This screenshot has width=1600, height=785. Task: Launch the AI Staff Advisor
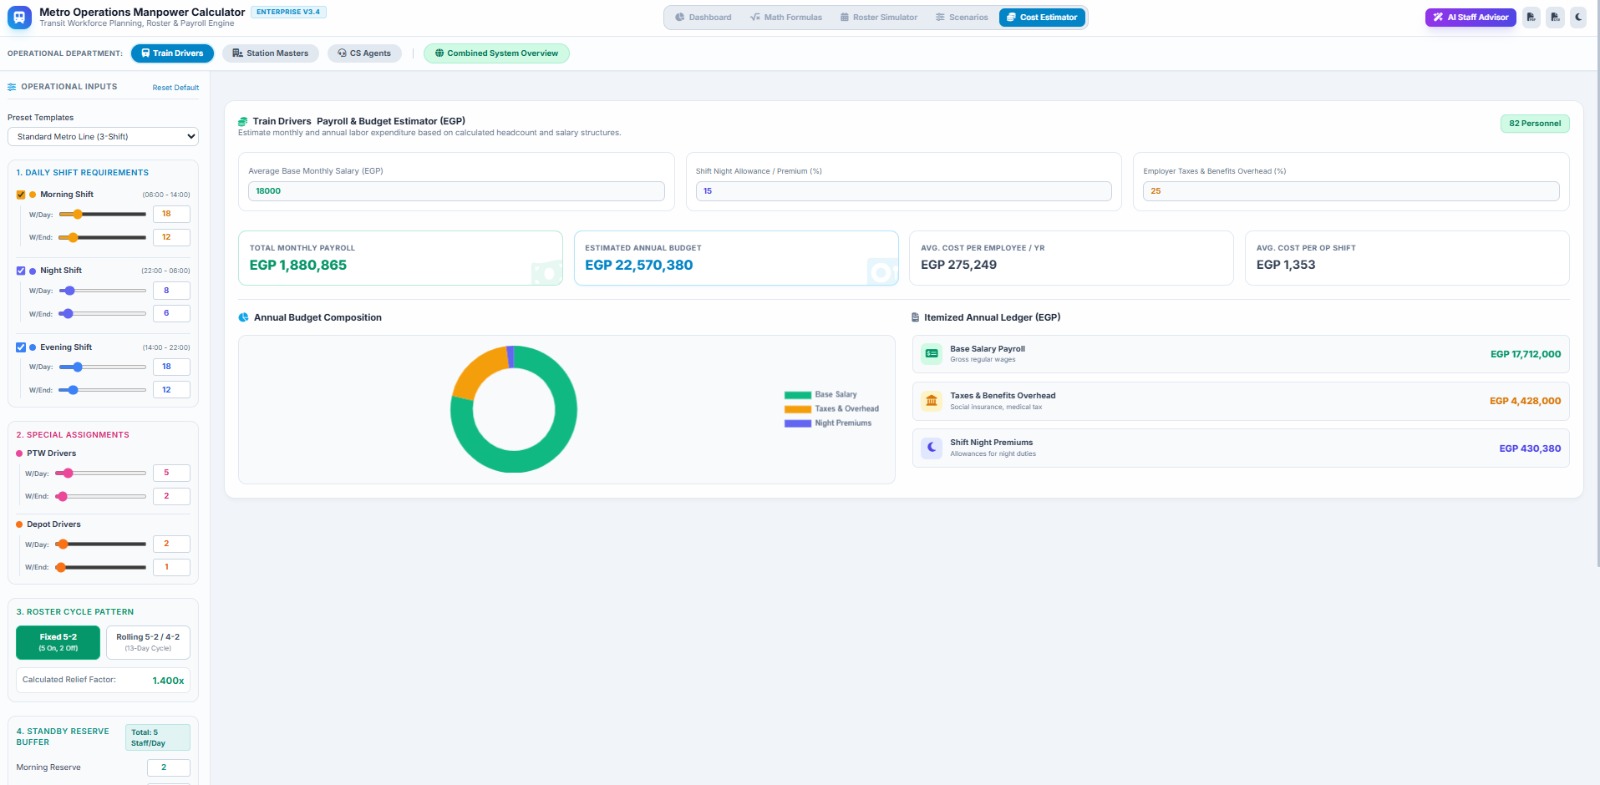click(1471, 17)
